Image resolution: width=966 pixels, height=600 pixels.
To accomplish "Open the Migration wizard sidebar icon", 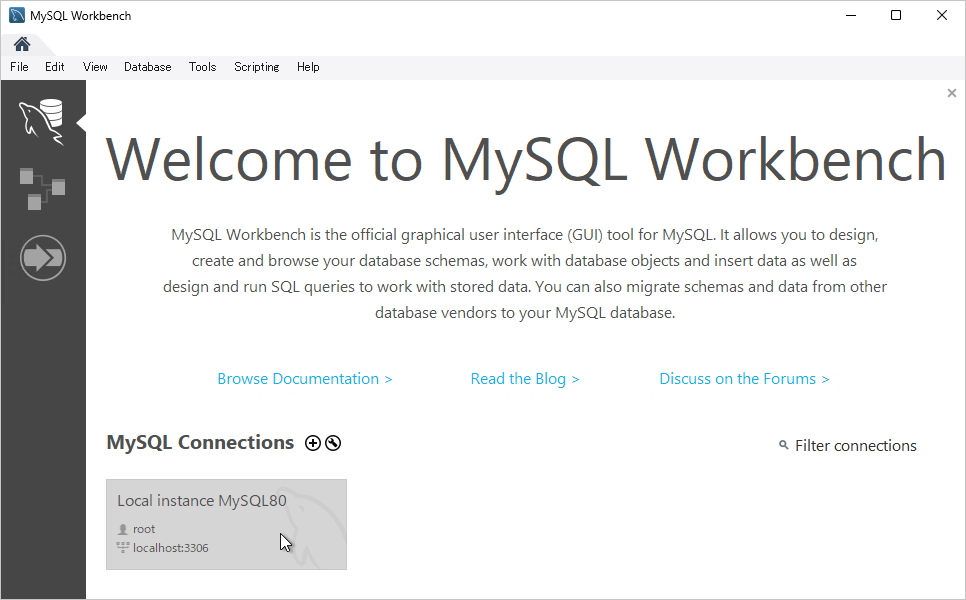I will coord(43,257).
